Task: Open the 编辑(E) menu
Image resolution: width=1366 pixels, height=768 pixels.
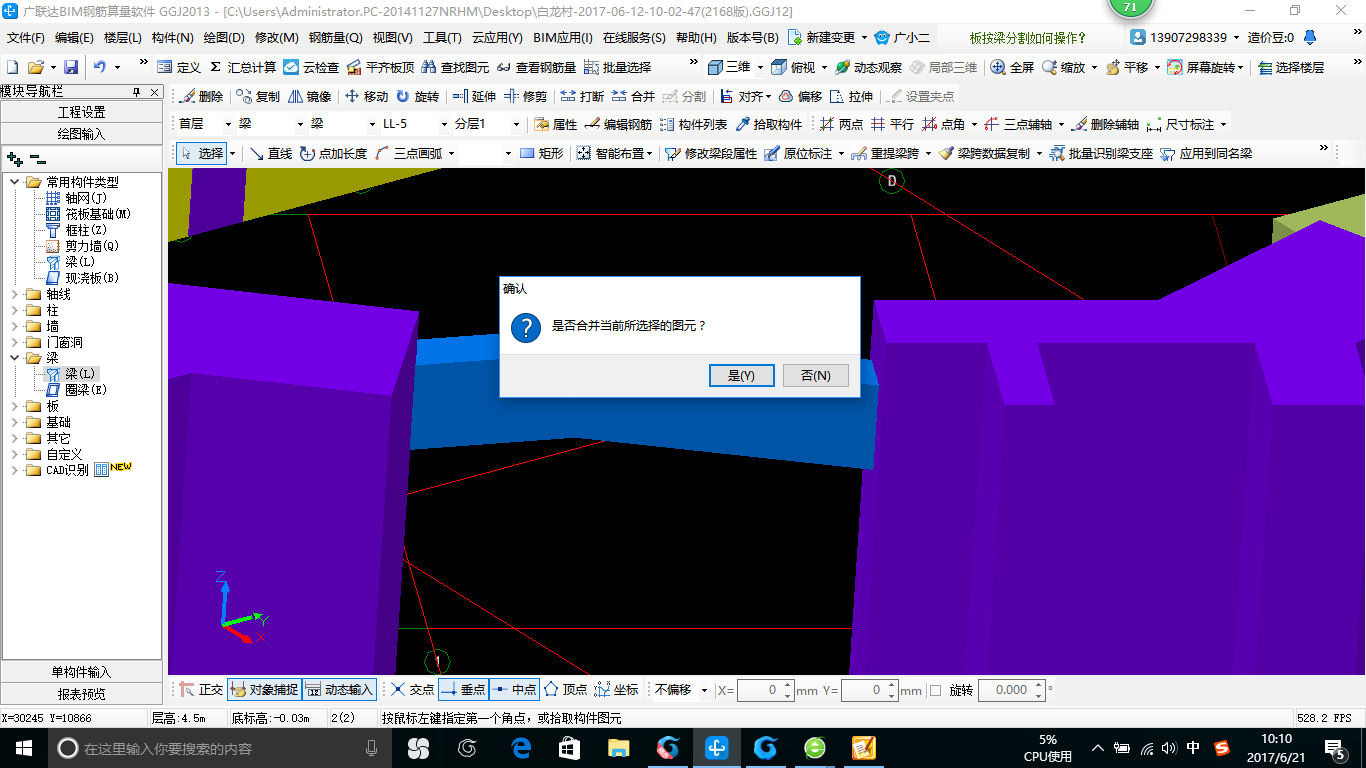Action: click(74, 38)
